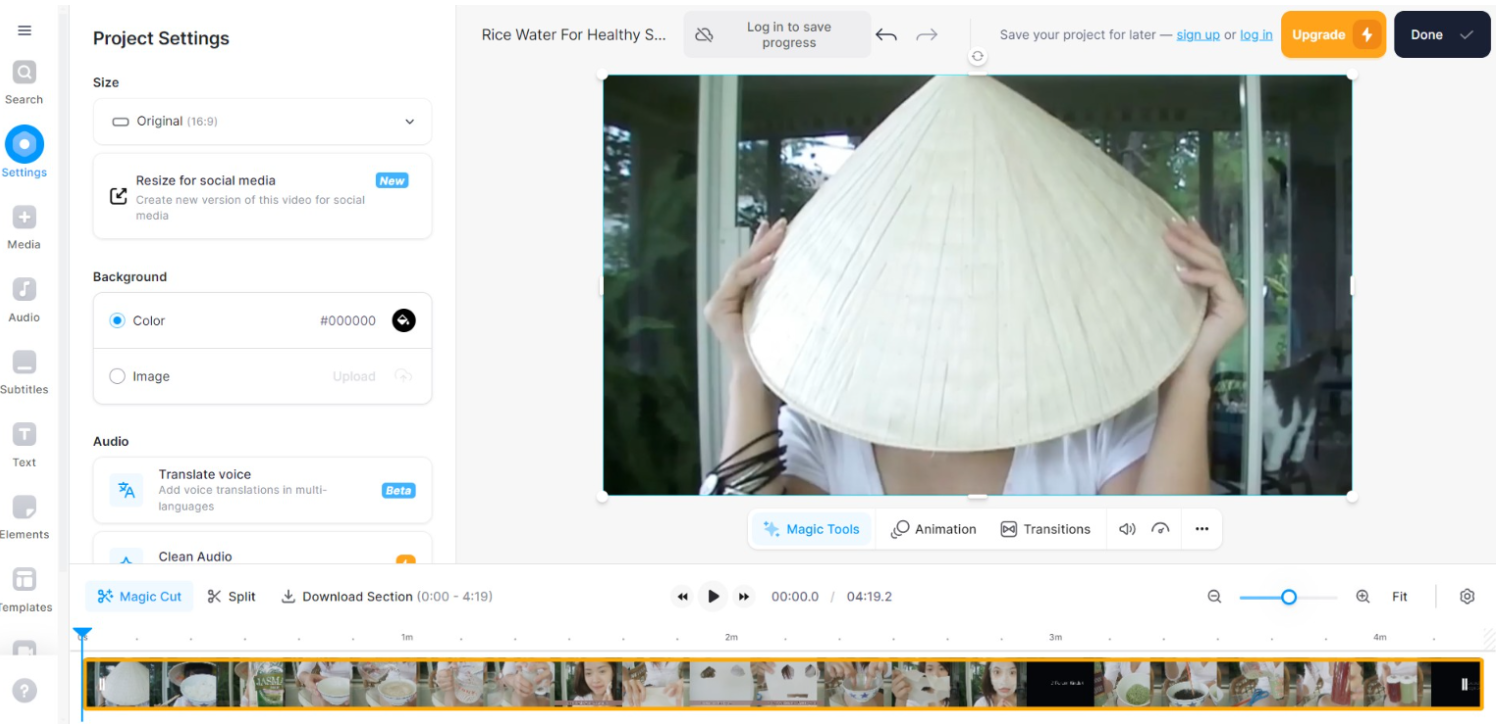Select the Color background radio button
This screenshot has width=1496, height=724.
click(x=117, y=320)
